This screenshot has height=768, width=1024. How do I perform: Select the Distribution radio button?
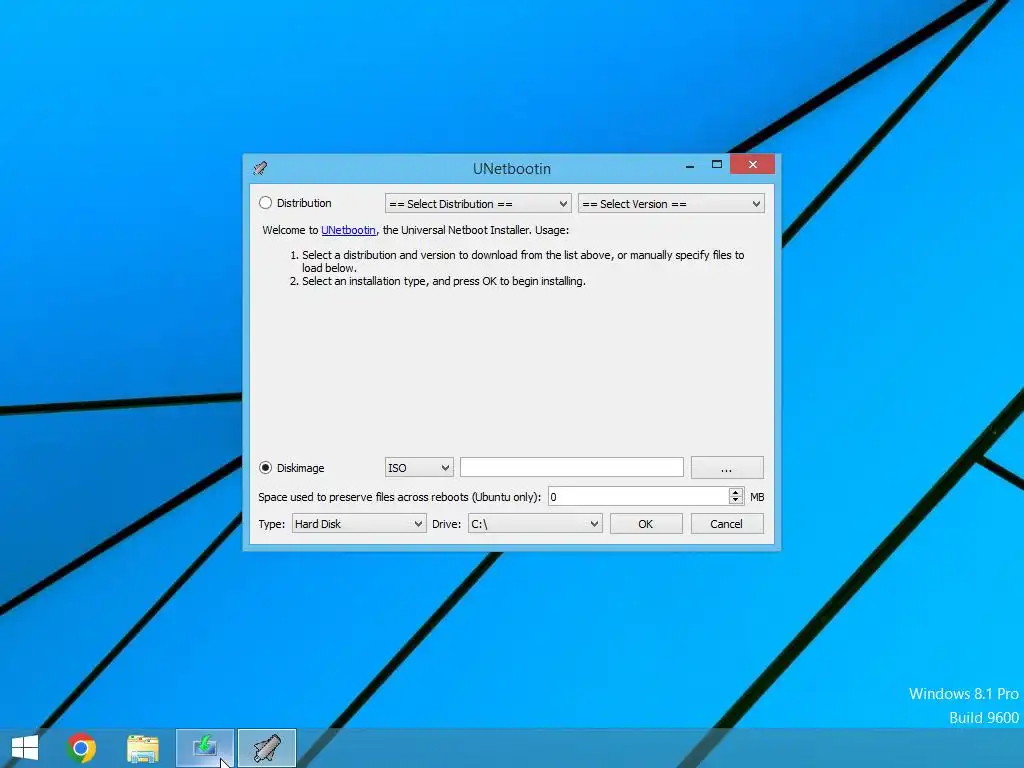tap(265, 203)
